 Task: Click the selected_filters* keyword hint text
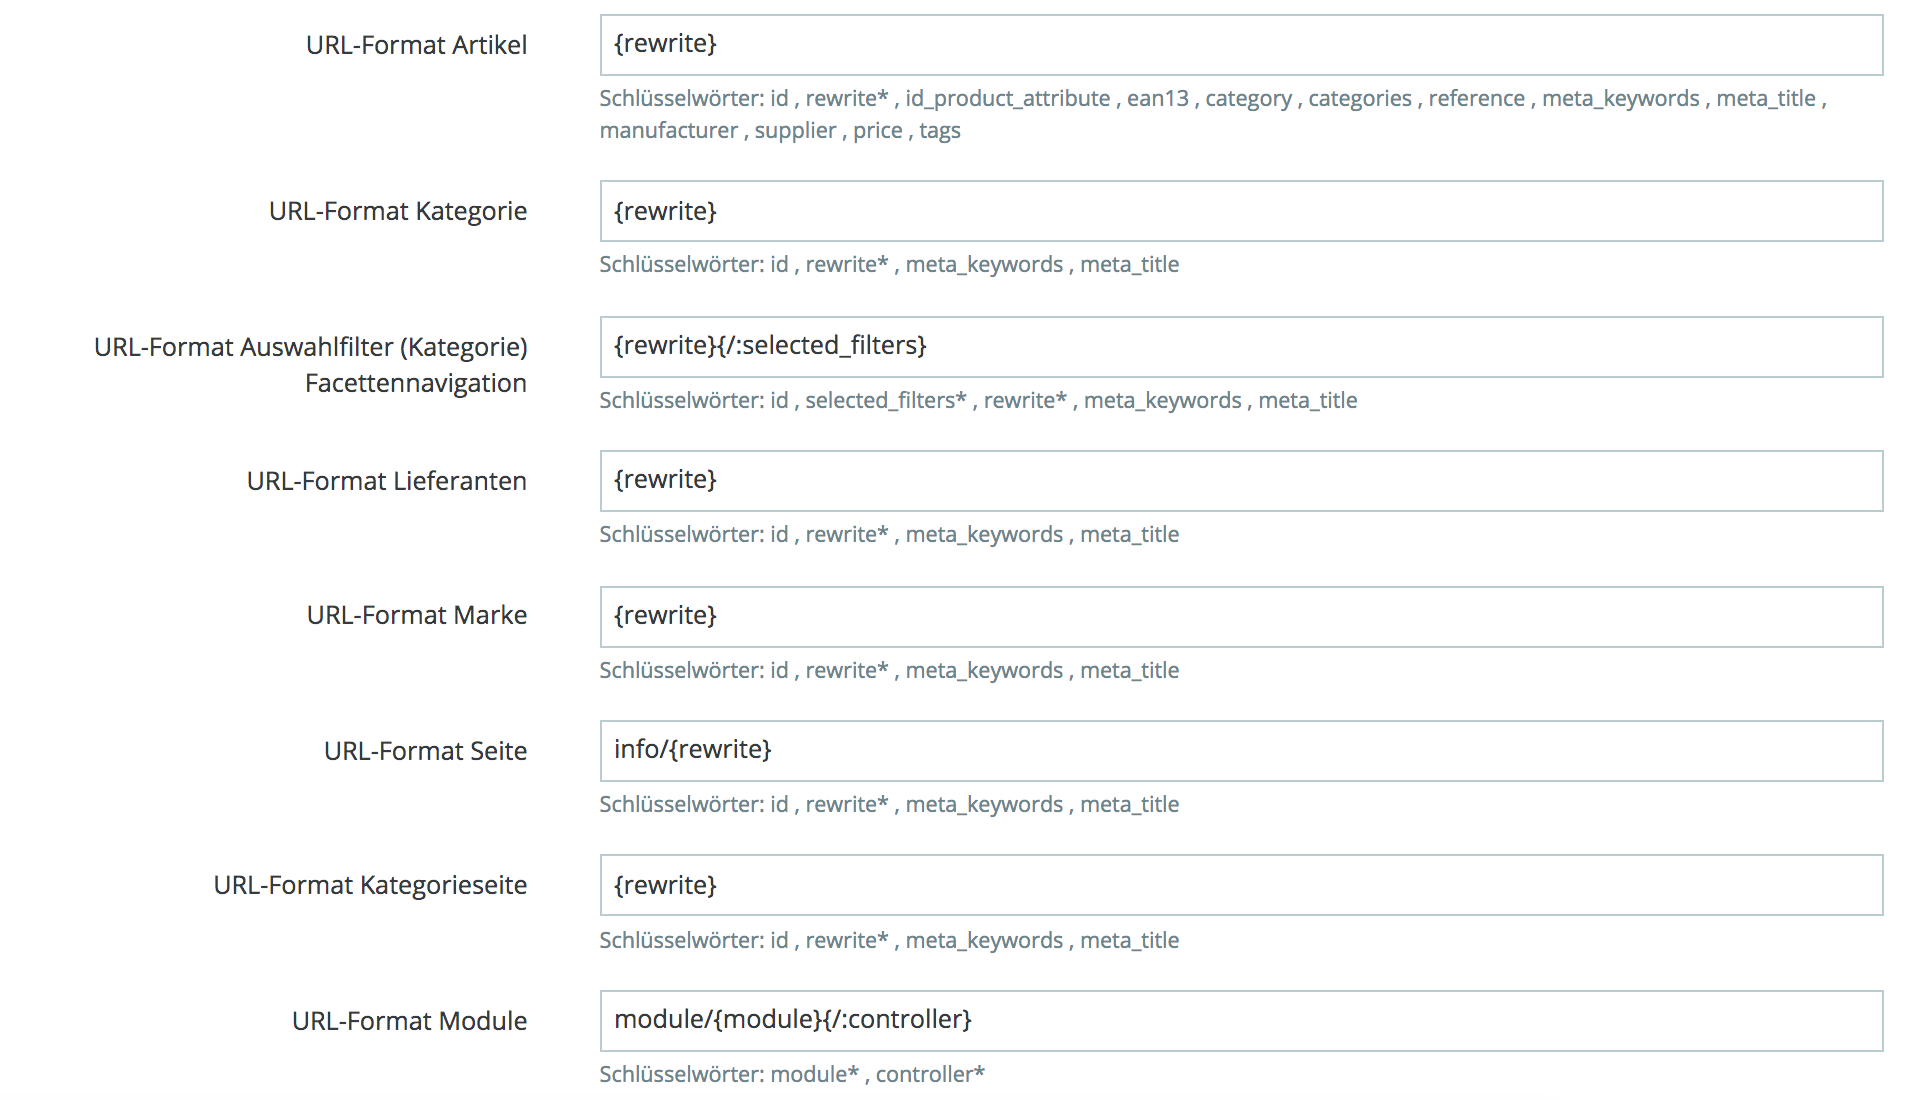(x=886, y=400)
